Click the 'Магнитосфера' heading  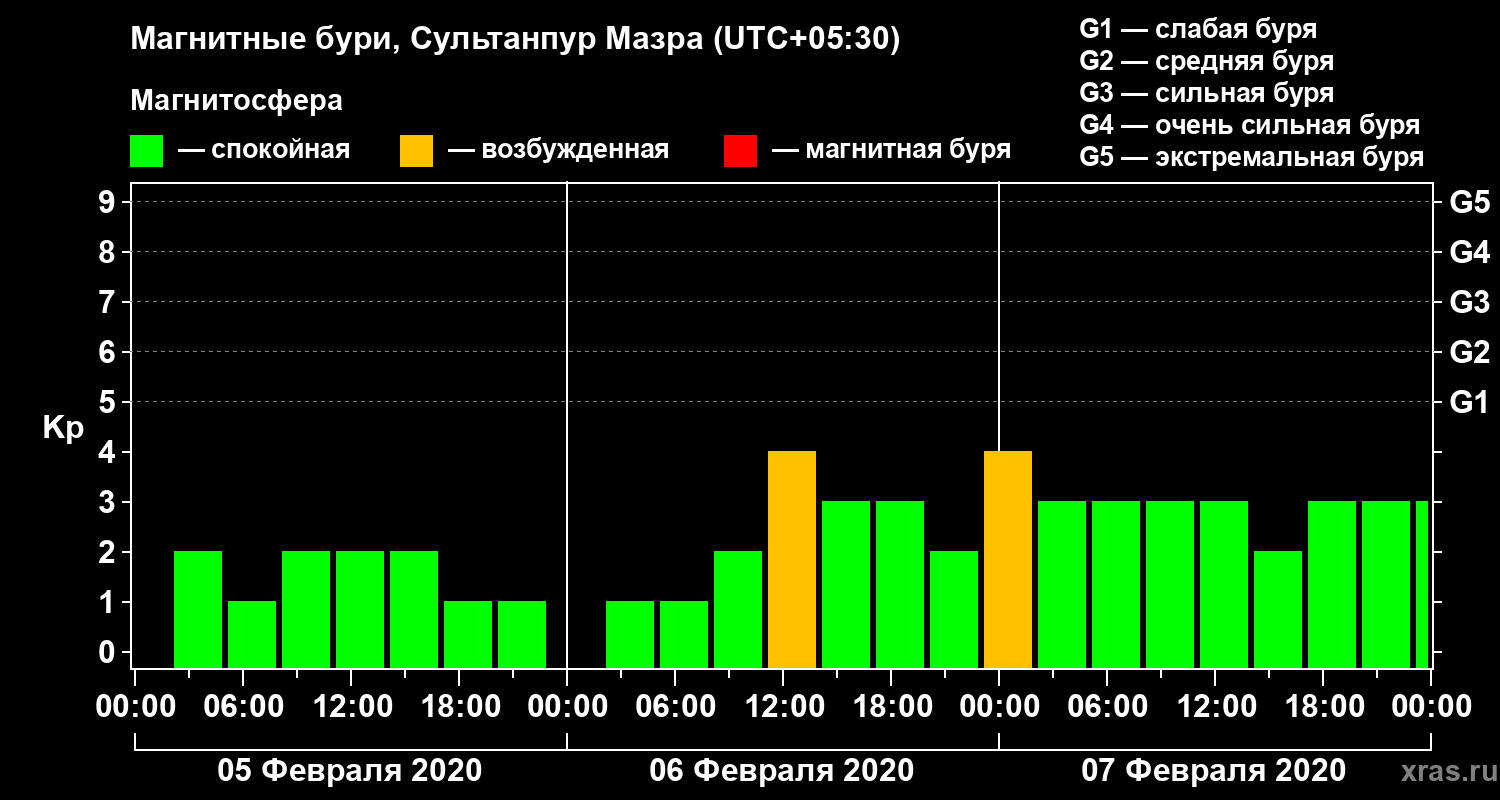point(236,101)
